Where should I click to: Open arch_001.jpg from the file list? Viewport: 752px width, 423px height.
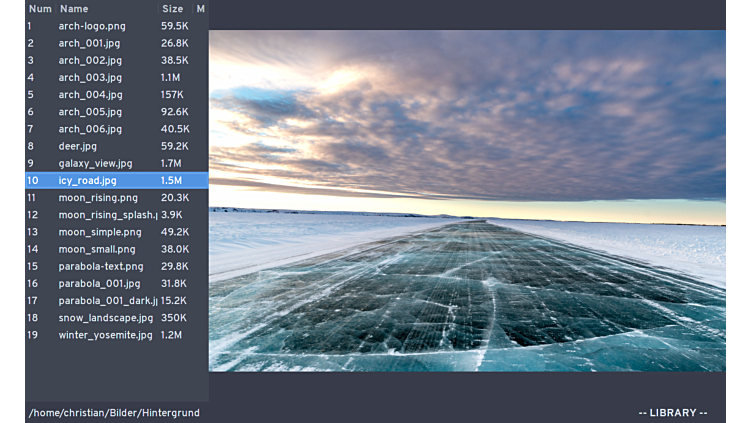click(89, 43)
